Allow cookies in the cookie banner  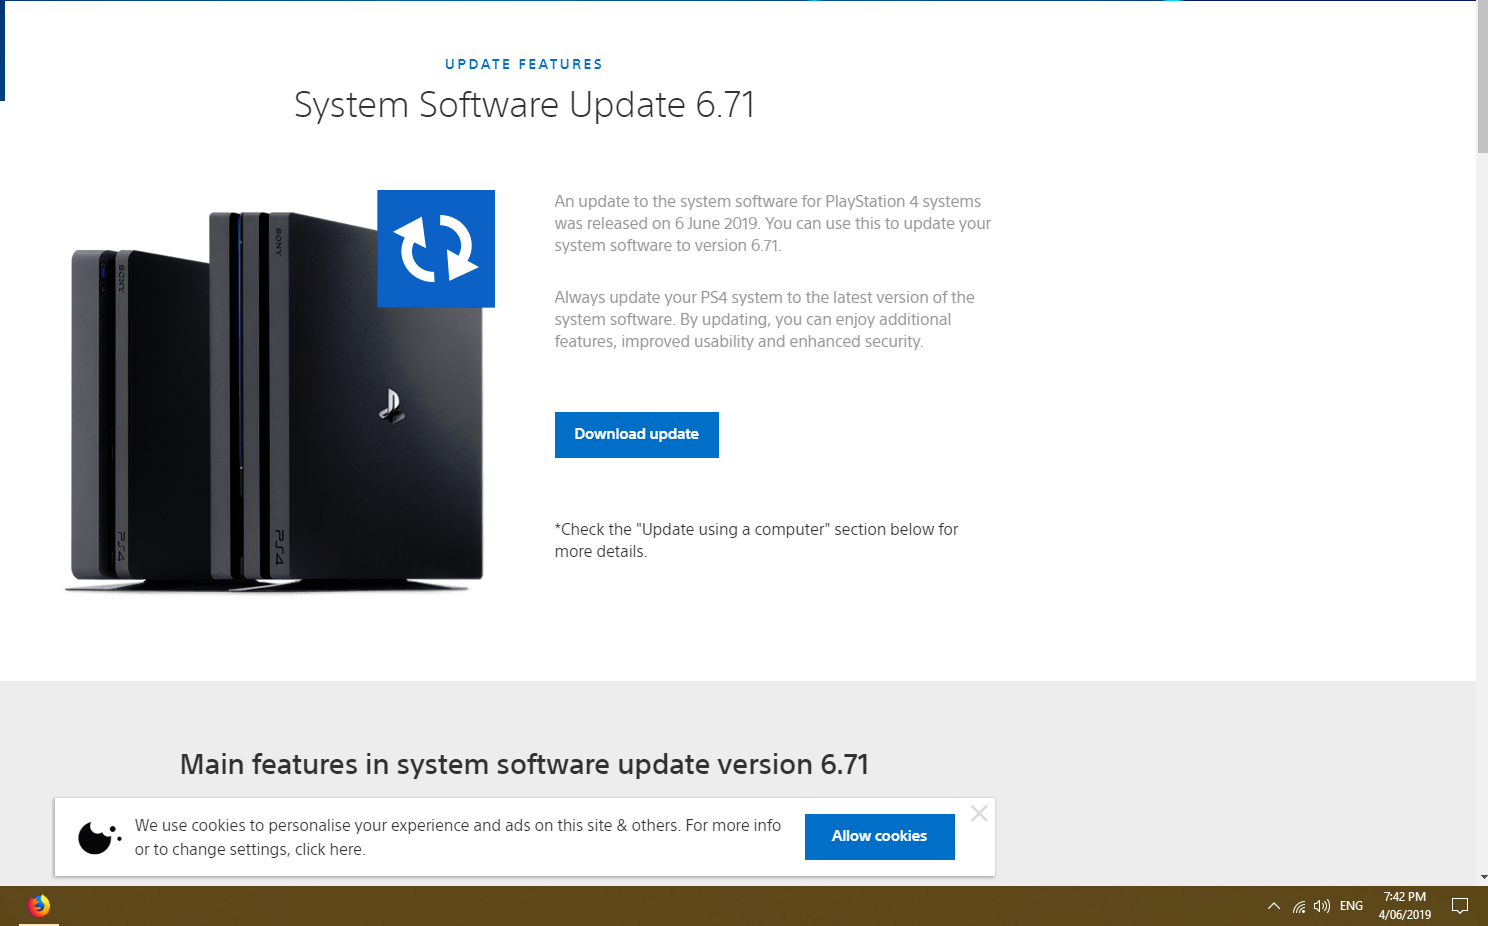[880, 837]
